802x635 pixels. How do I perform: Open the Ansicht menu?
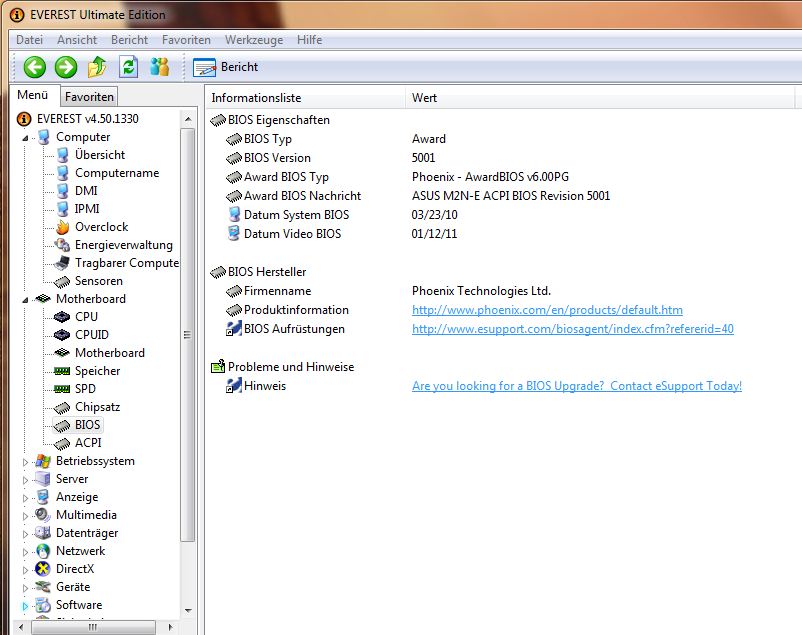coord(77,40)
